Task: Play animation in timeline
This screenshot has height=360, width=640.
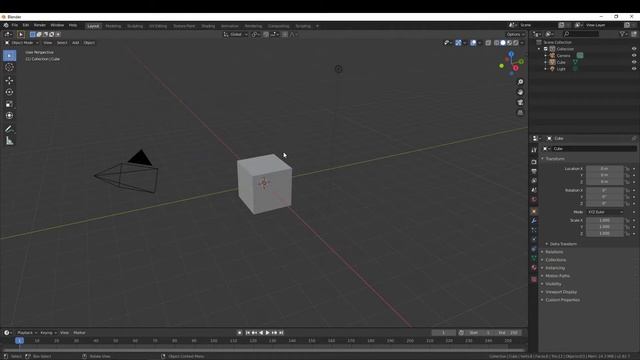Action: [268, 333]
